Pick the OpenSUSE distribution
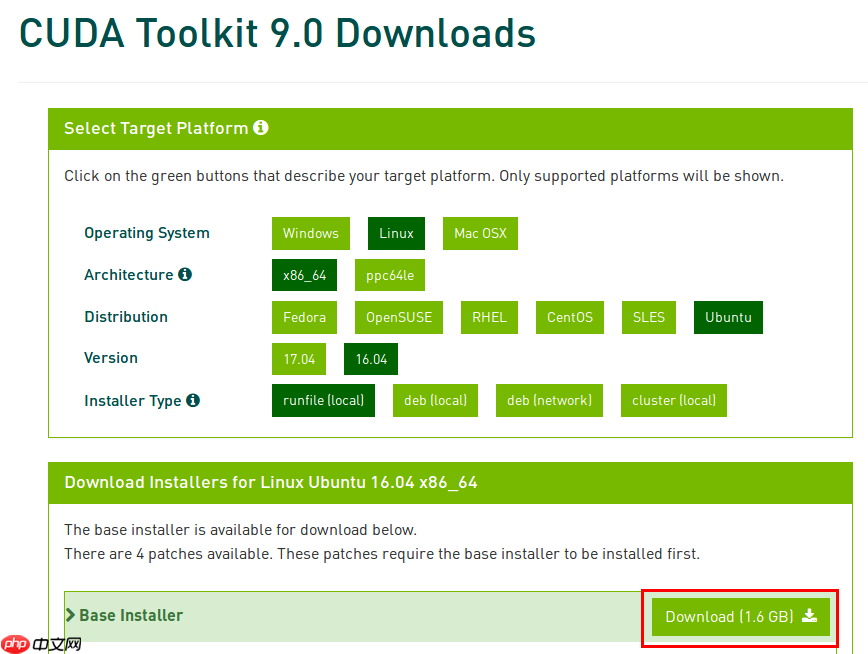This screenshot has height=654, width=868. (x=399, y=317)
